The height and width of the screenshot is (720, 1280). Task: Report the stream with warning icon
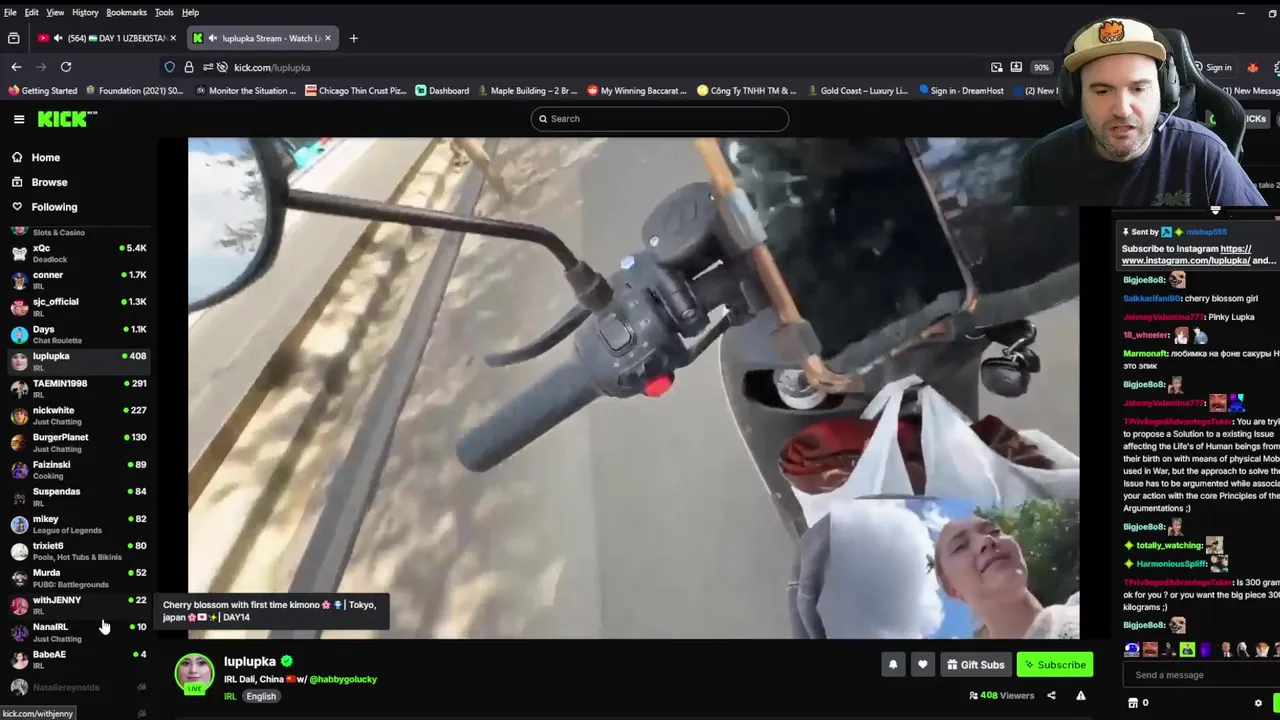click(1080, 695)
